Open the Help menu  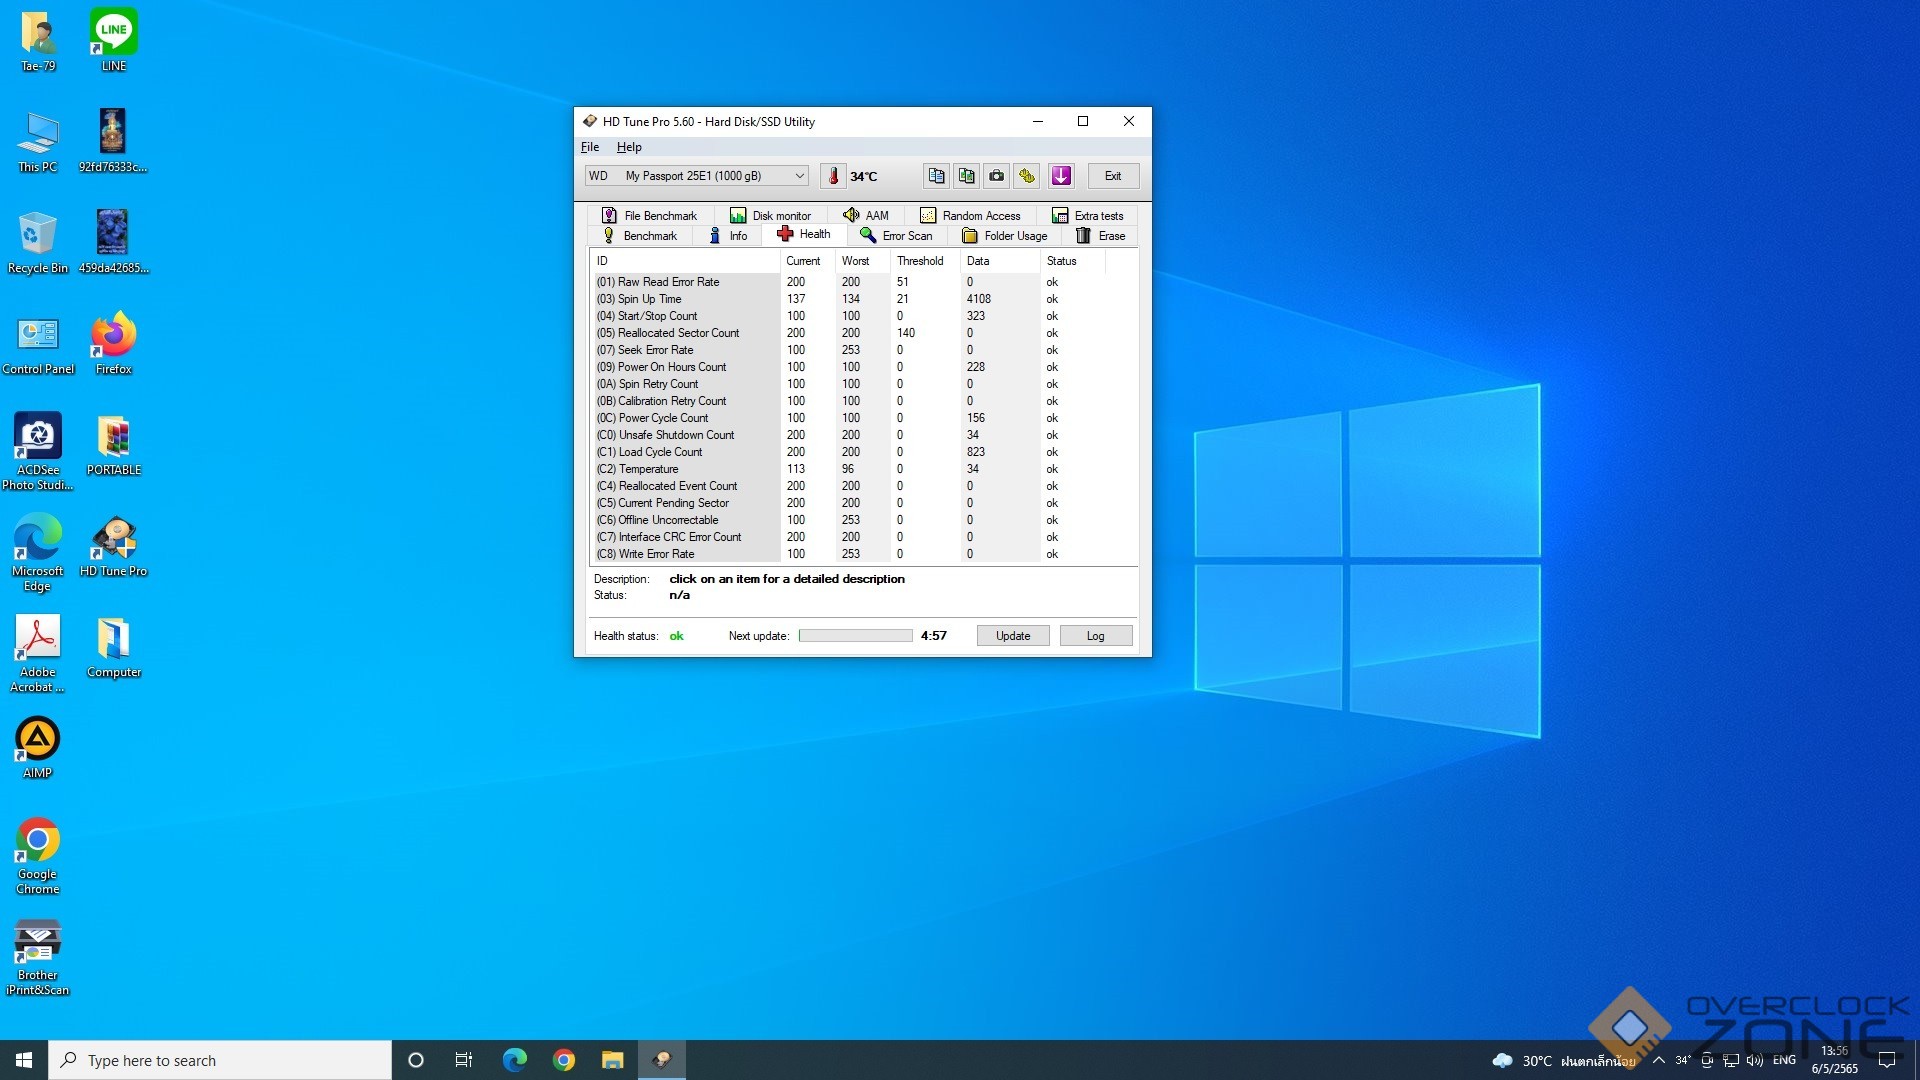pyautogui.click(x=629, y=147)
